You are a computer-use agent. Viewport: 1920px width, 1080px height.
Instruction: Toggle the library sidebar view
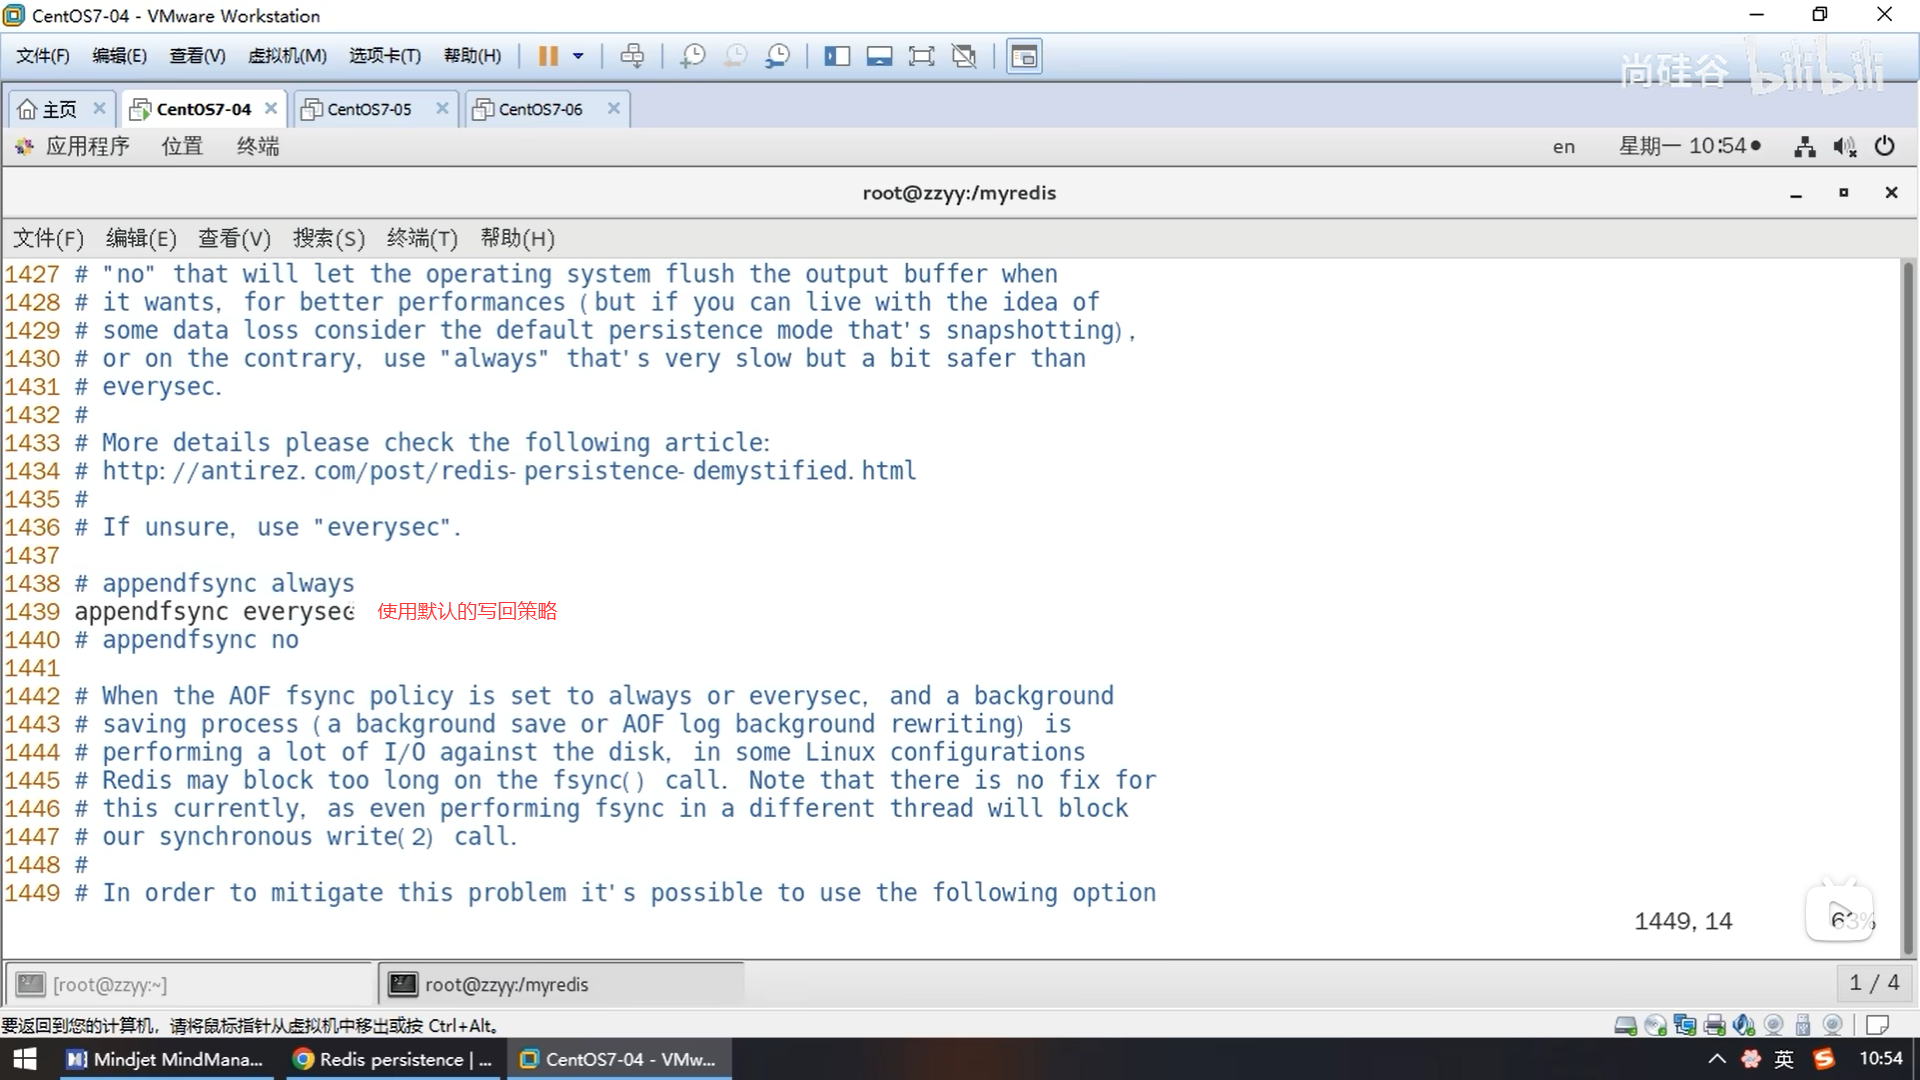pos(836,56)
